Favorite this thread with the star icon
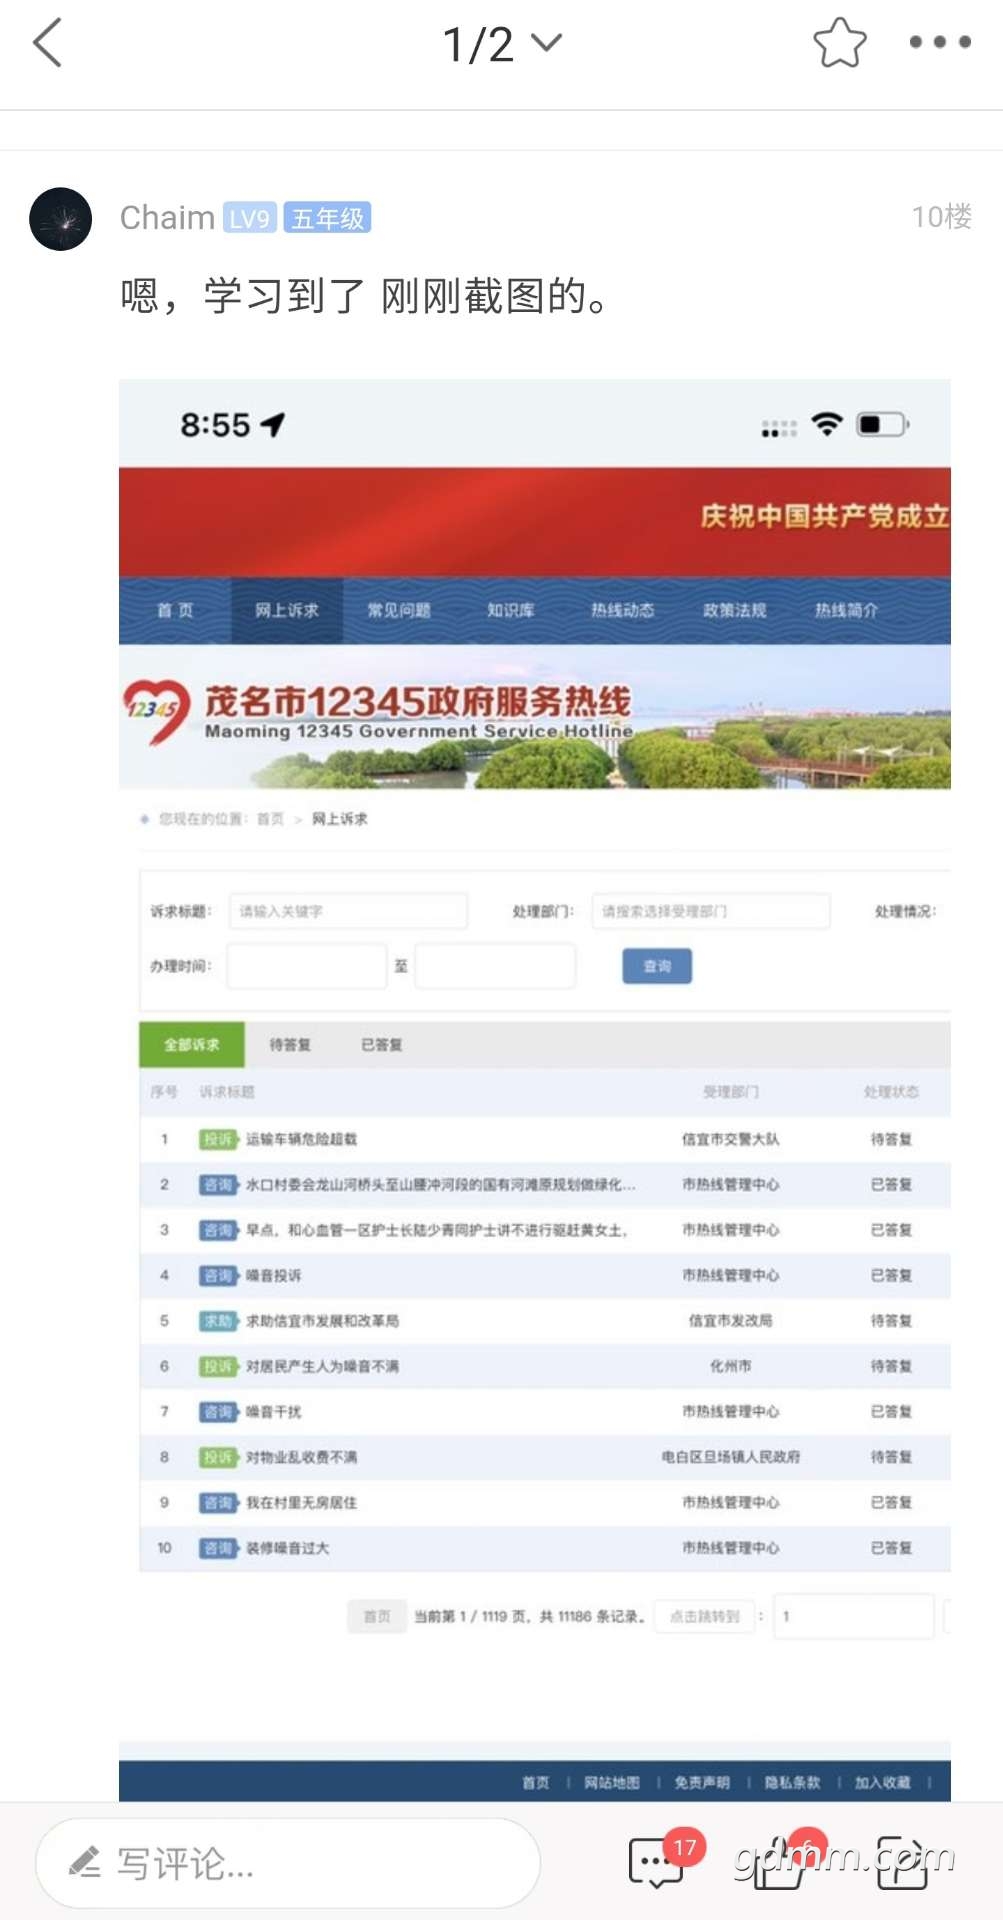This screenshot has width=1003, height=1920. pyautogui.click(x=839, y=43)
